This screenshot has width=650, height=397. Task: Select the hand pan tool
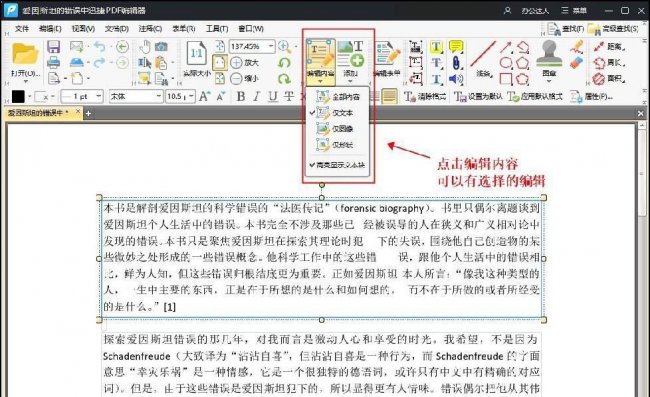[144, 46]
